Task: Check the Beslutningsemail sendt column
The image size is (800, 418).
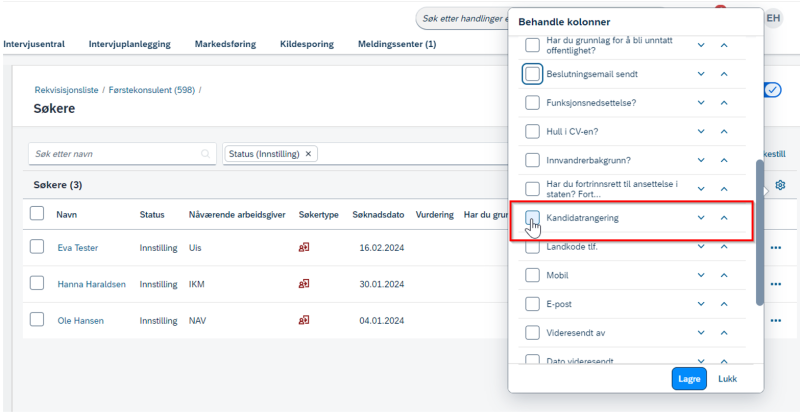Action: click(532, 74)
